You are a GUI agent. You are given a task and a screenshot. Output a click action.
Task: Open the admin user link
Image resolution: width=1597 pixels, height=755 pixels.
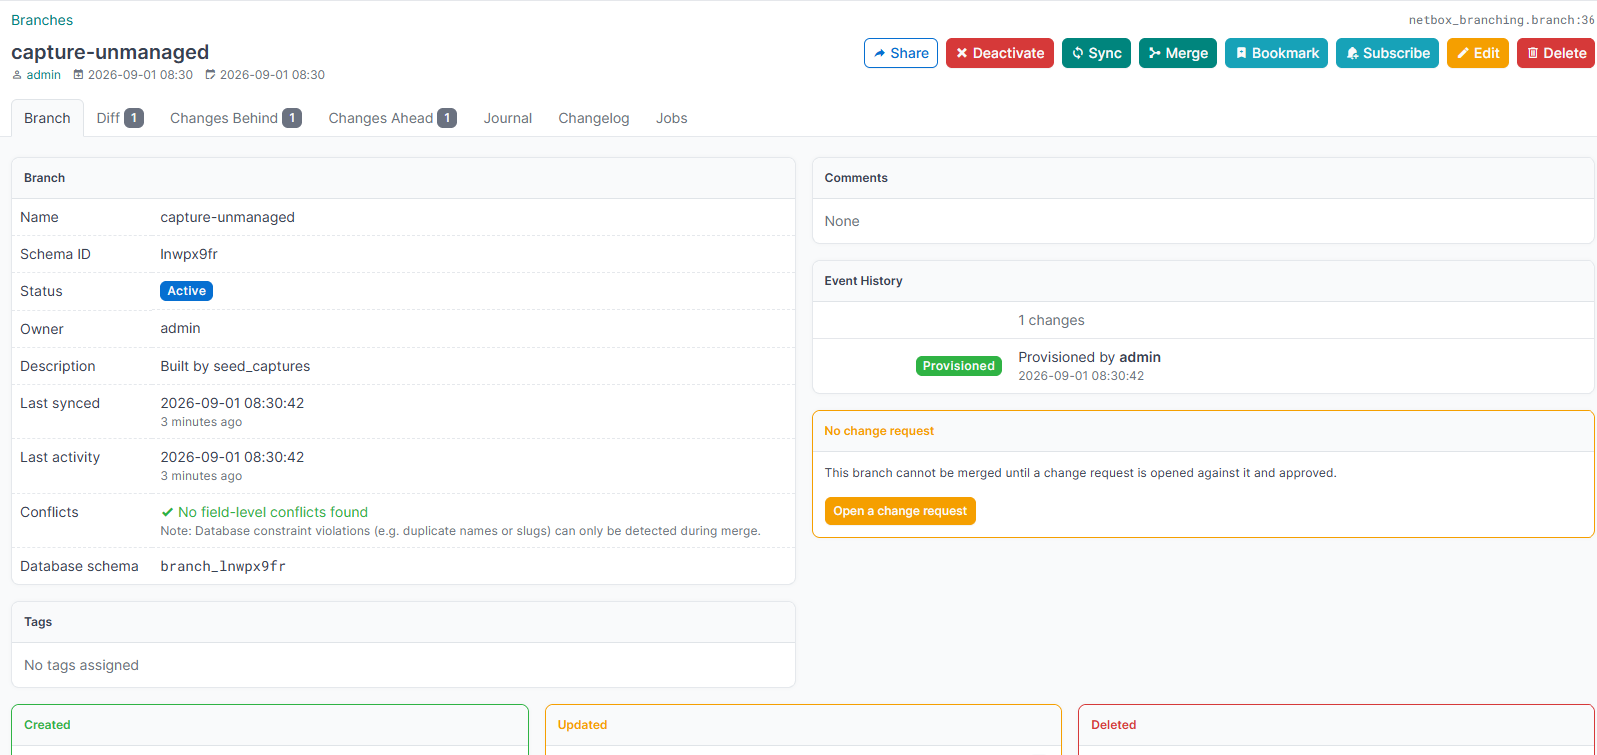point(43,75)
